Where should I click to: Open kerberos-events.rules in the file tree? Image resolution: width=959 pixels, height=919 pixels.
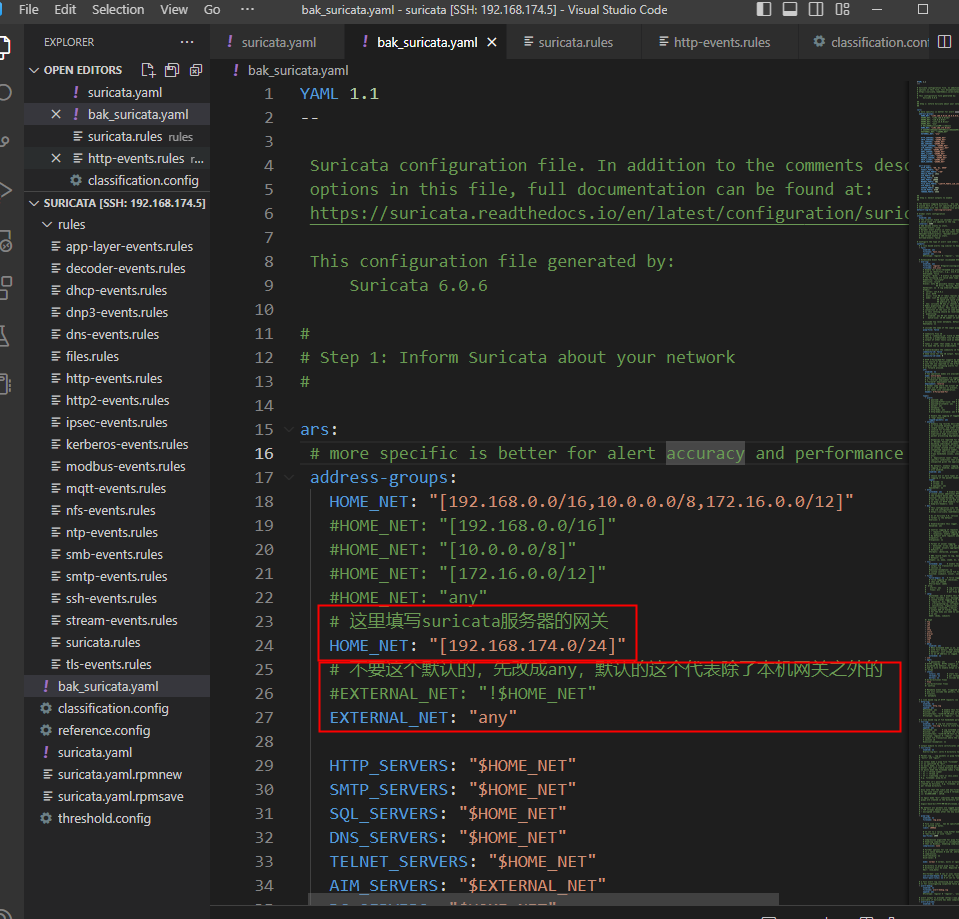point(127,445)
